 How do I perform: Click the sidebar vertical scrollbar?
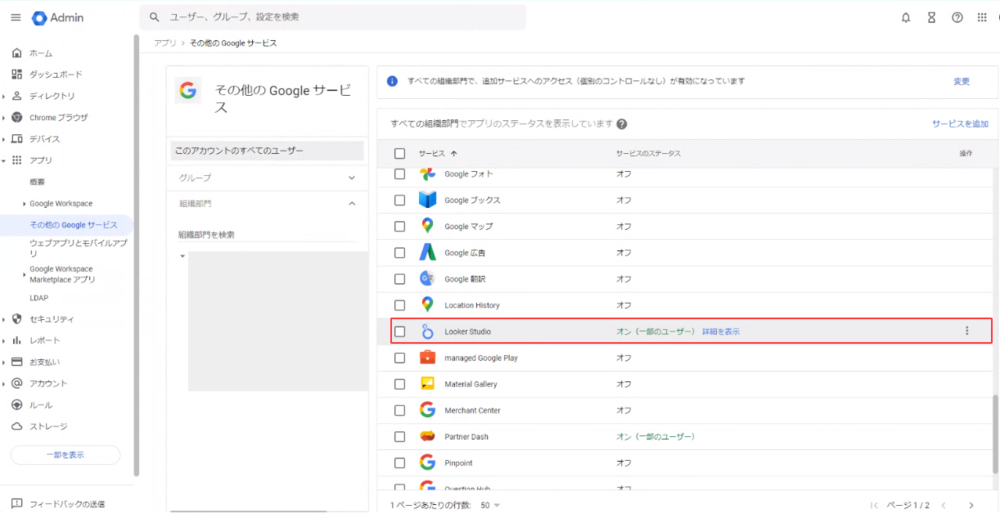point(136,255)
